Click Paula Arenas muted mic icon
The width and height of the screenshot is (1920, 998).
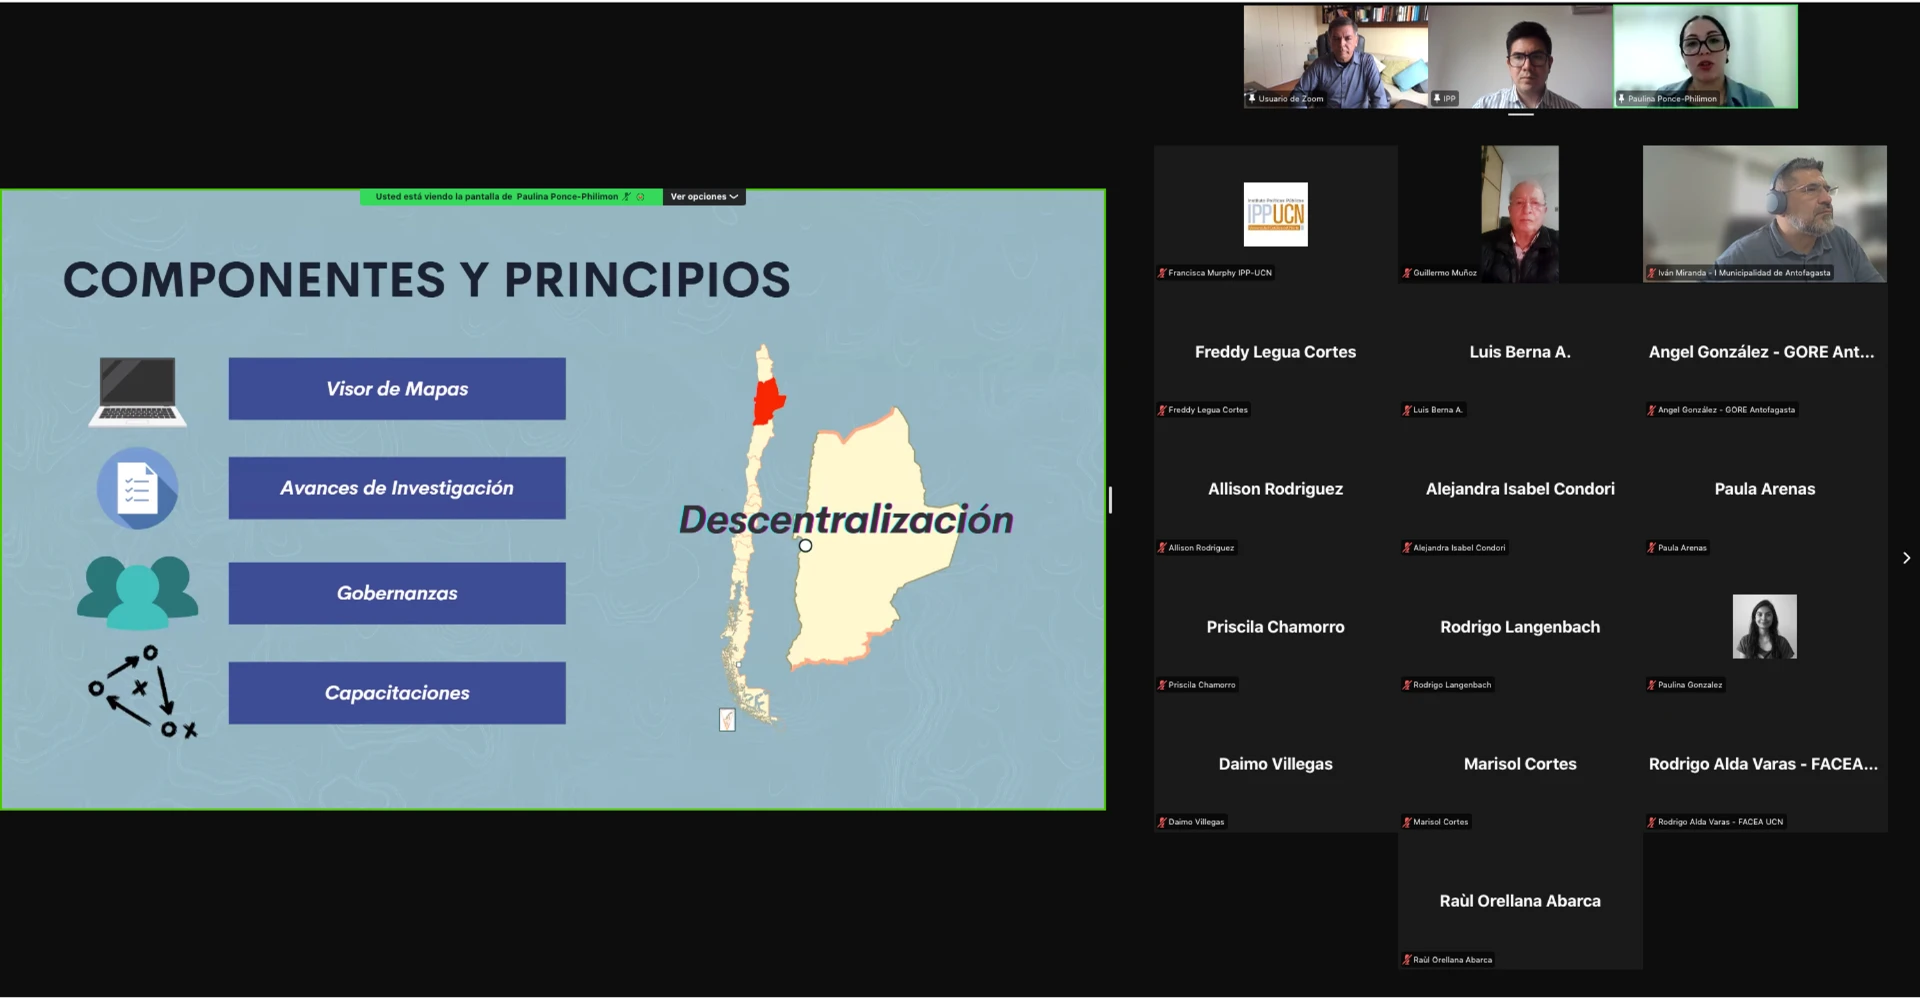(1652, 548)
